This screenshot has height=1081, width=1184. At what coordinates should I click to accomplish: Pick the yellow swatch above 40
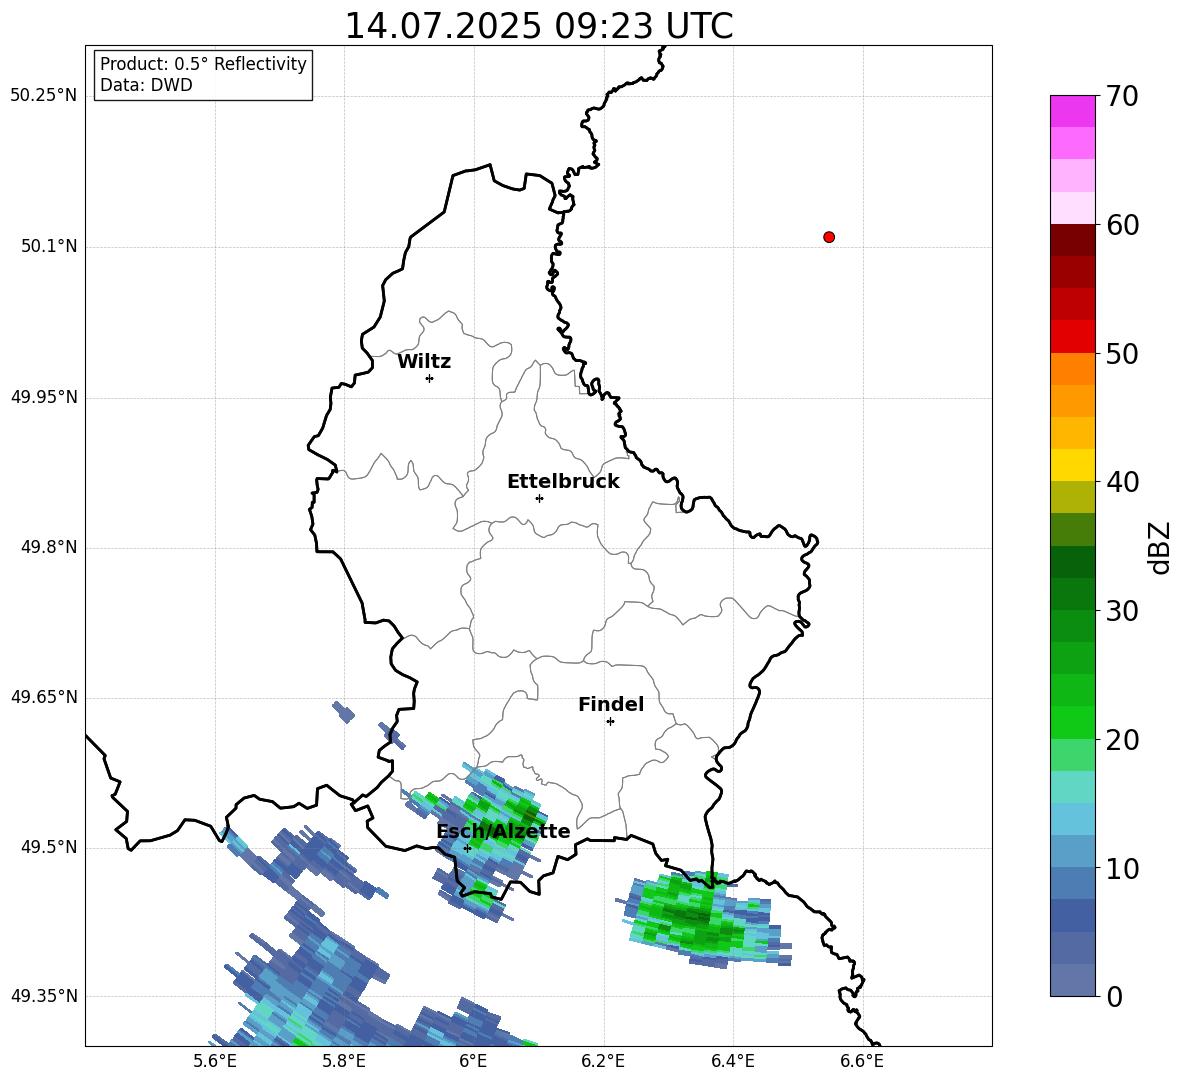point(1072,465)
